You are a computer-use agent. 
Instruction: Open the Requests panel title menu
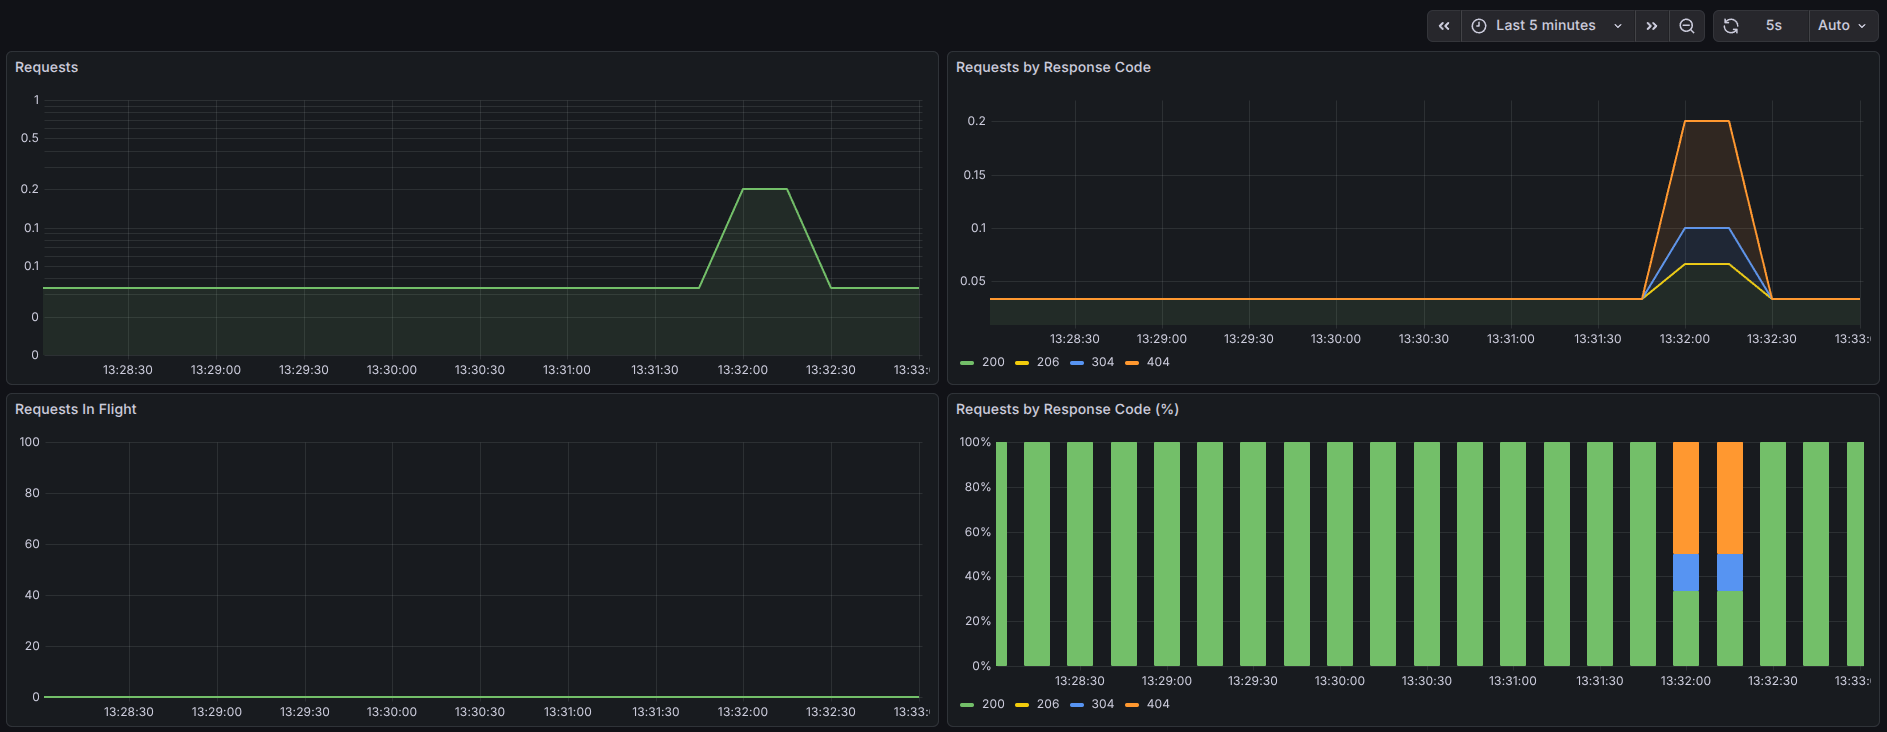[46, 67]
